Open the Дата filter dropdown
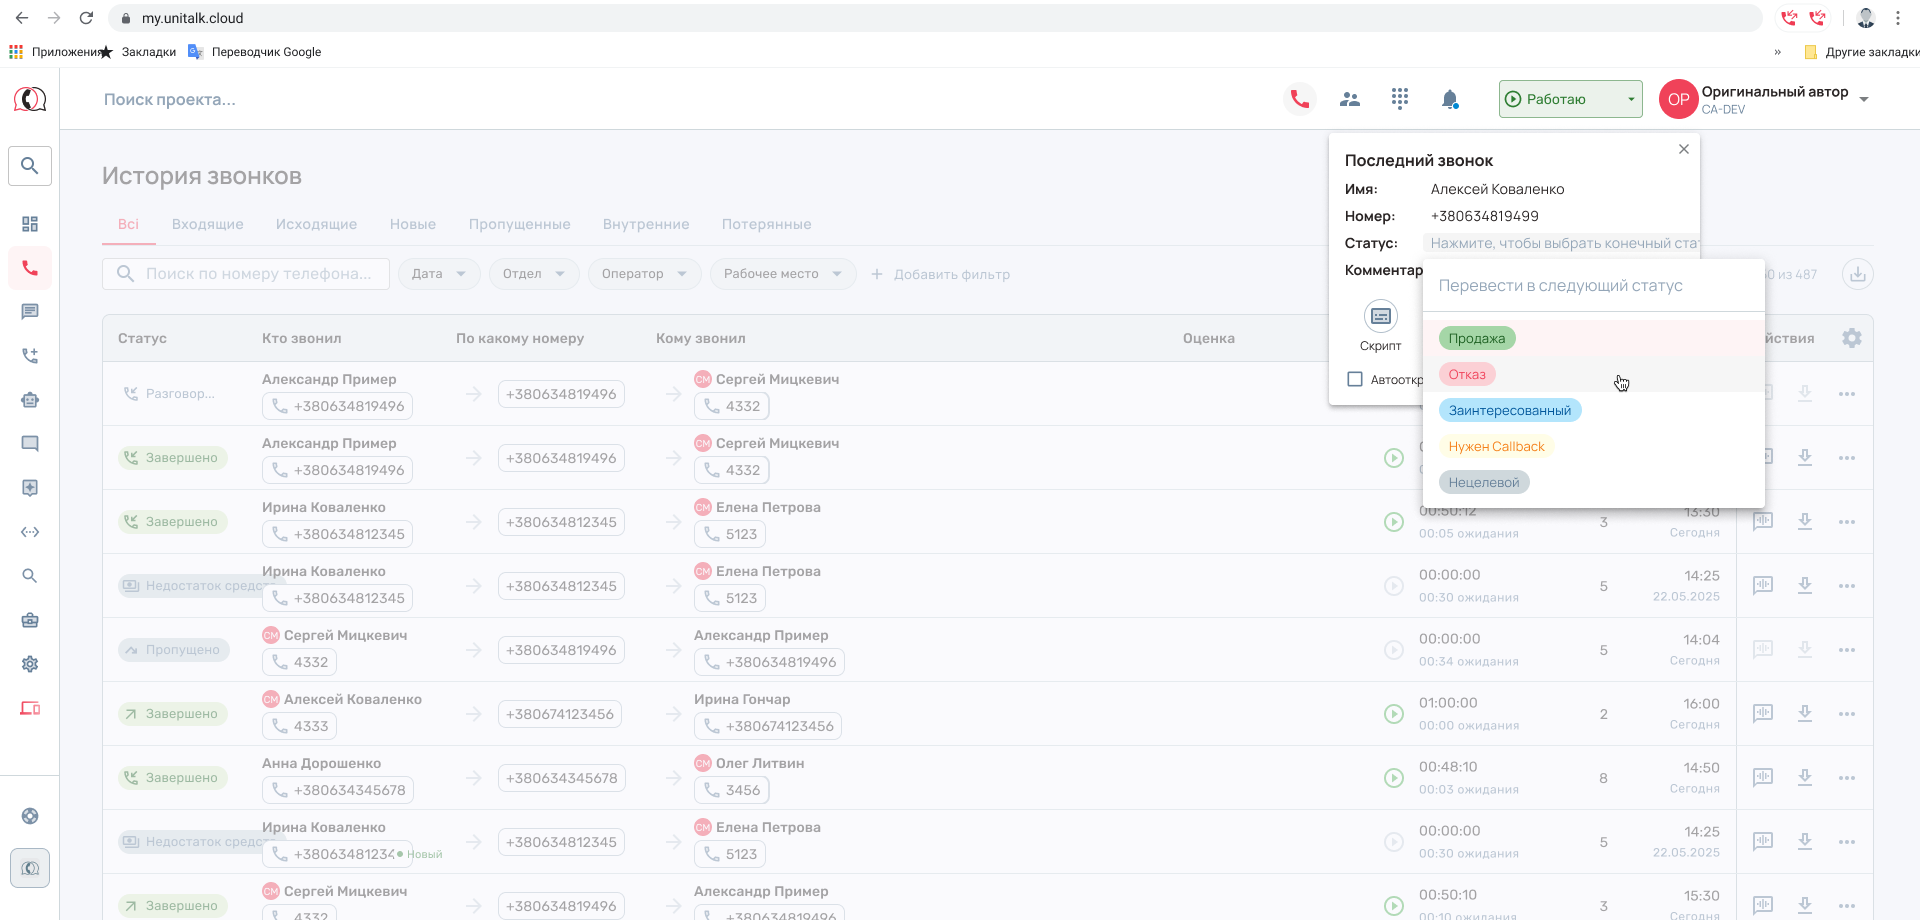This screenshot has height=920, width=1920. point(439,274)
